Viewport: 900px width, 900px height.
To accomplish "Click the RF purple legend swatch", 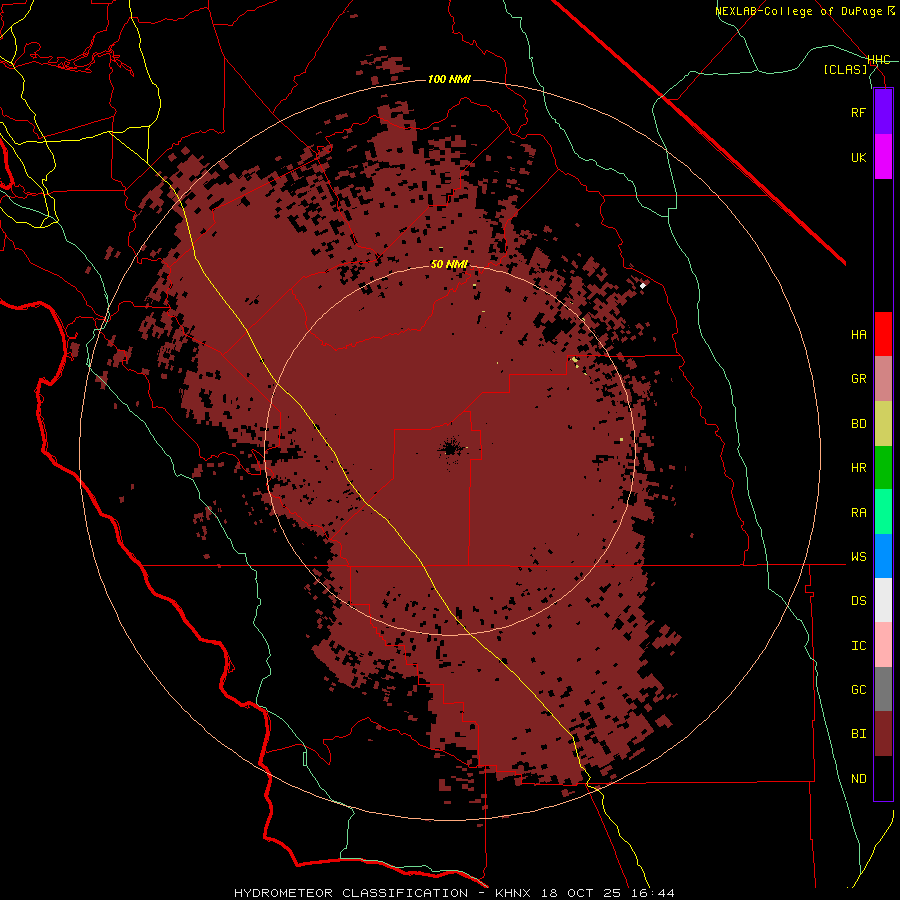I will 883,112.
